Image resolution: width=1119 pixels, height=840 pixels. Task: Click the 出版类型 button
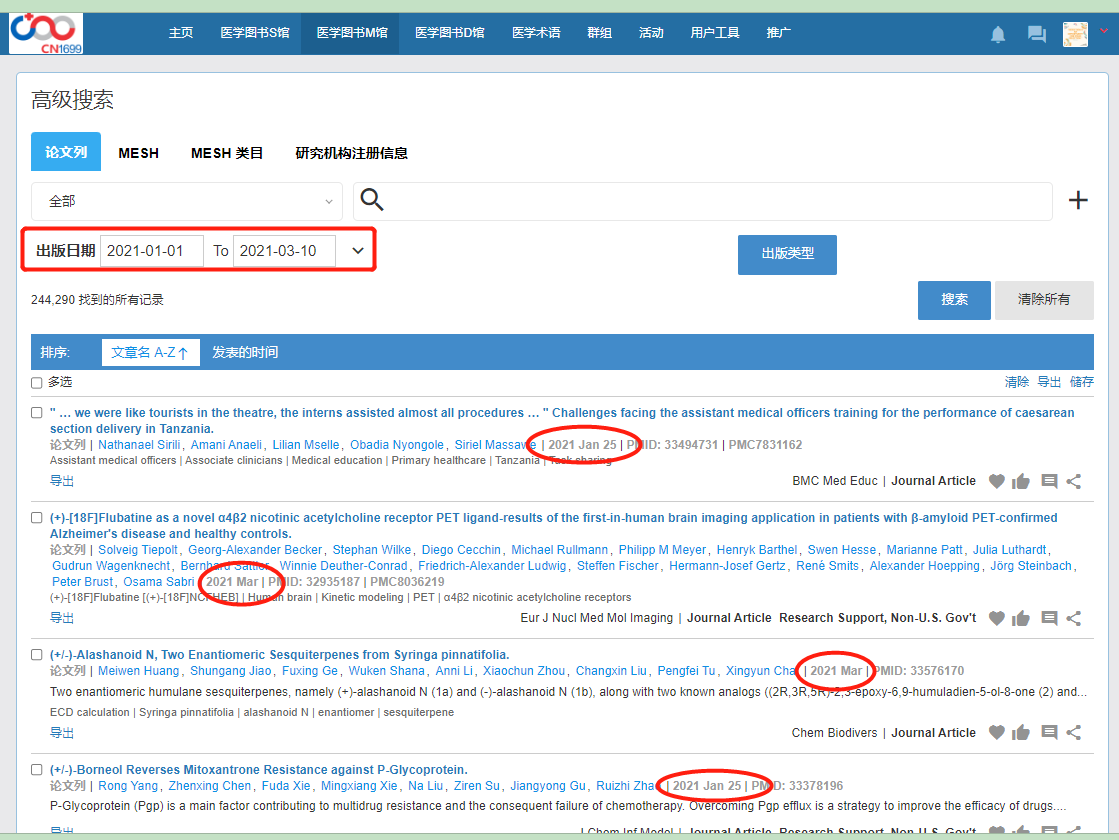coord(787,254)
